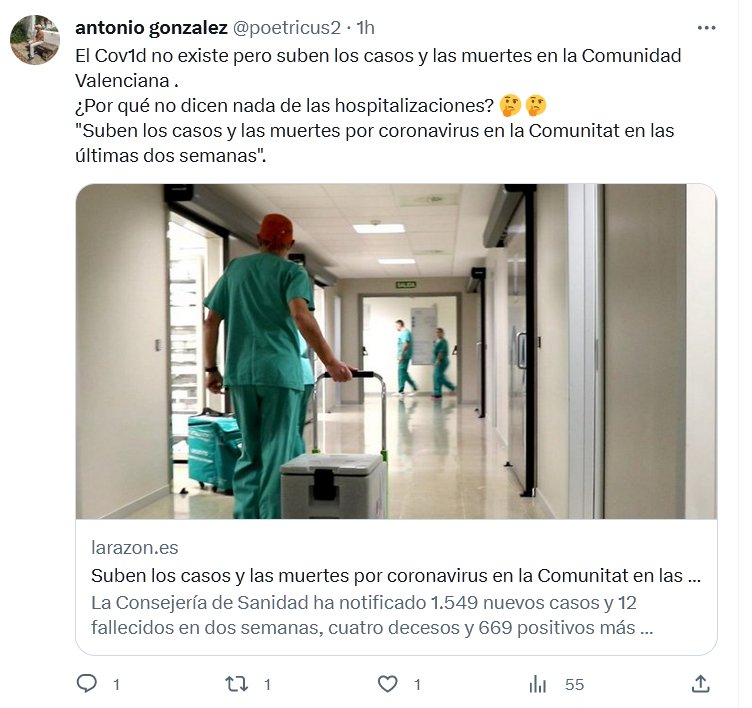Like the tweet with heart icon
The width and height of the screenshot is (752, 708).
tap(388, 684)
